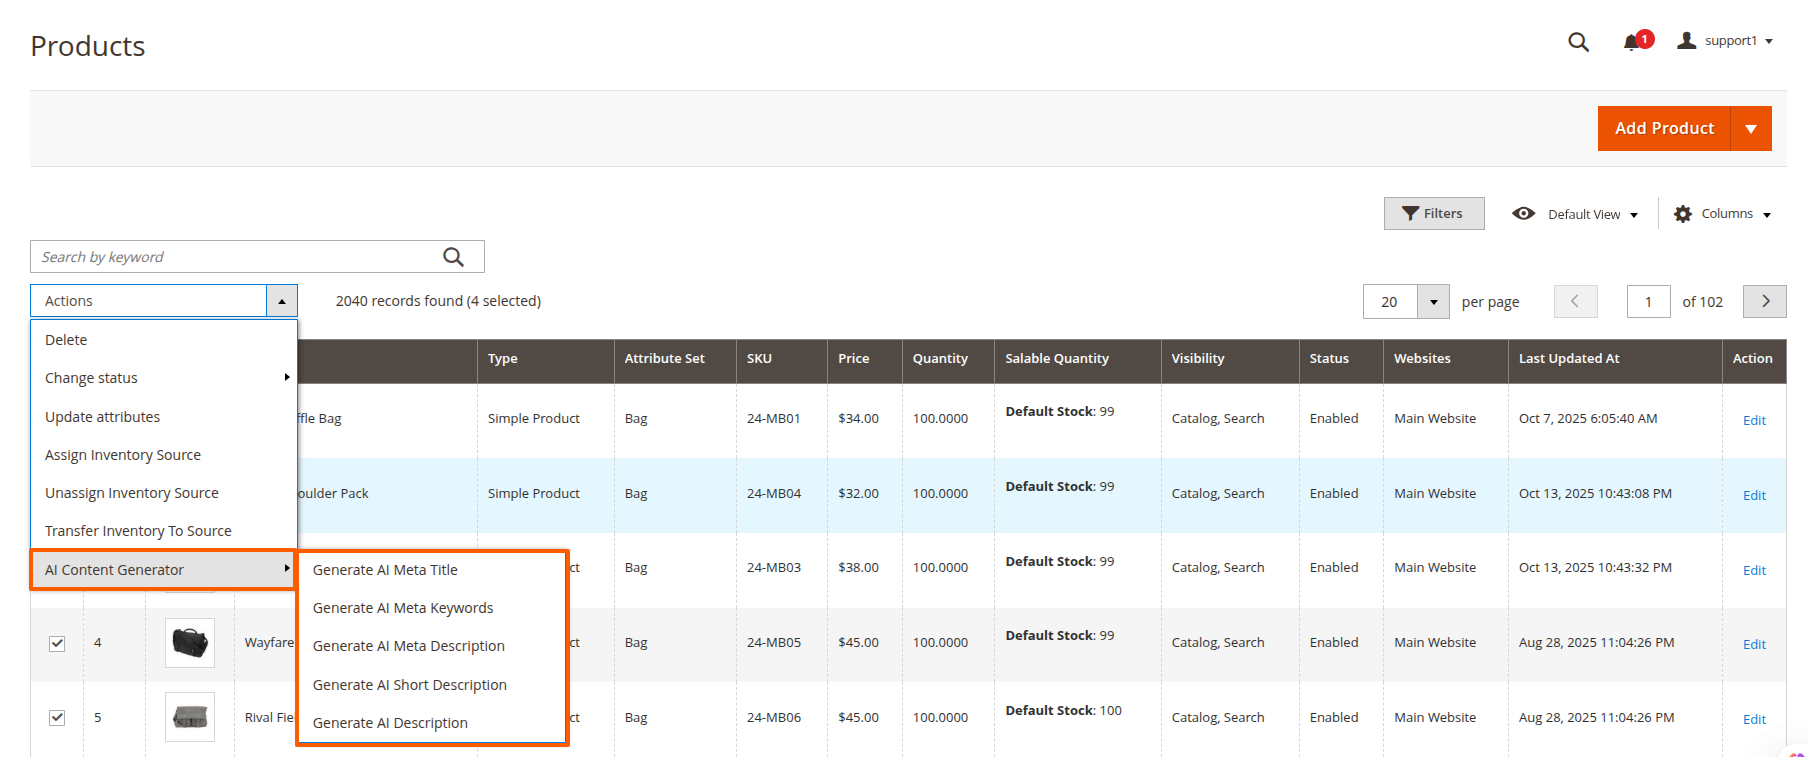Screen dimensions: 1808x757
Task: Click the Filters button
Action: click(1433, 213)
